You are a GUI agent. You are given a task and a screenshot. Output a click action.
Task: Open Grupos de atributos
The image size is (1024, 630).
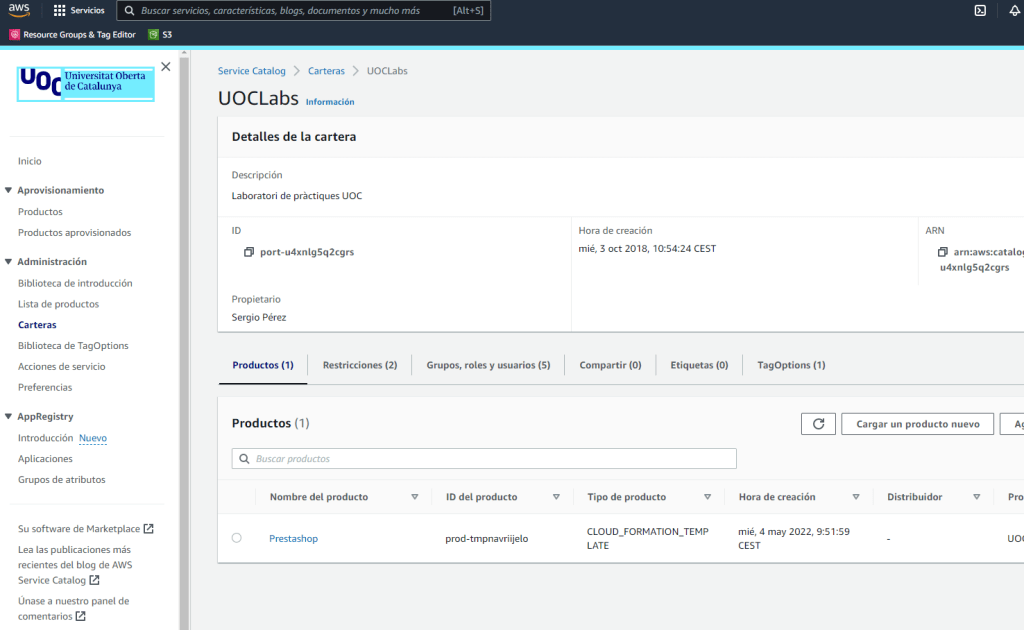(x=61, y=479)
